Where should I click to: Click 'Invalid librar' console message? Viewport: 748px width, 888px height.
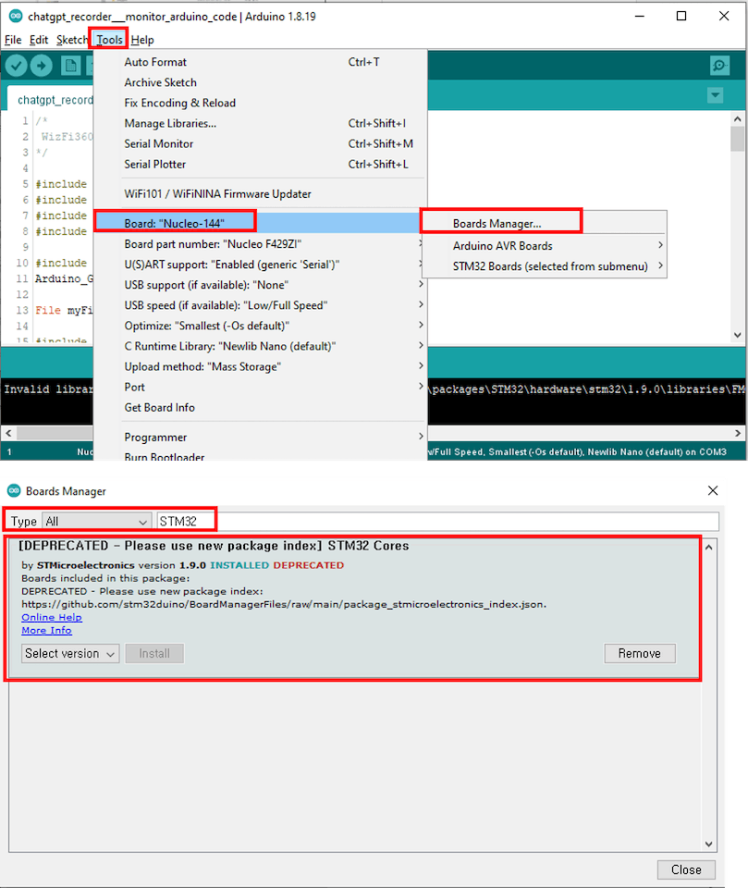(48, 389)
